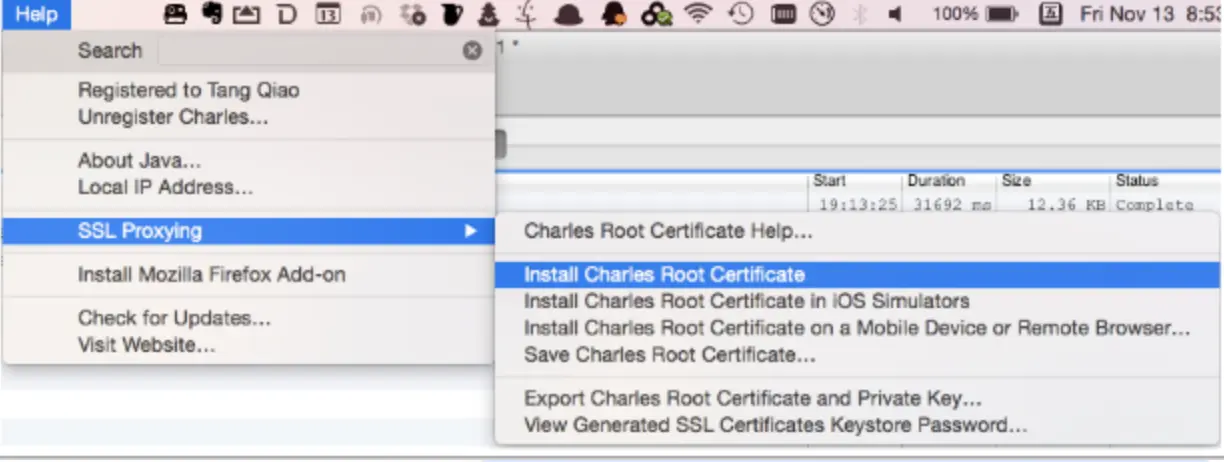
Task: Click the Fri Nov 13 date and time
Action: pyautogui.click(x=1151, y=14)
